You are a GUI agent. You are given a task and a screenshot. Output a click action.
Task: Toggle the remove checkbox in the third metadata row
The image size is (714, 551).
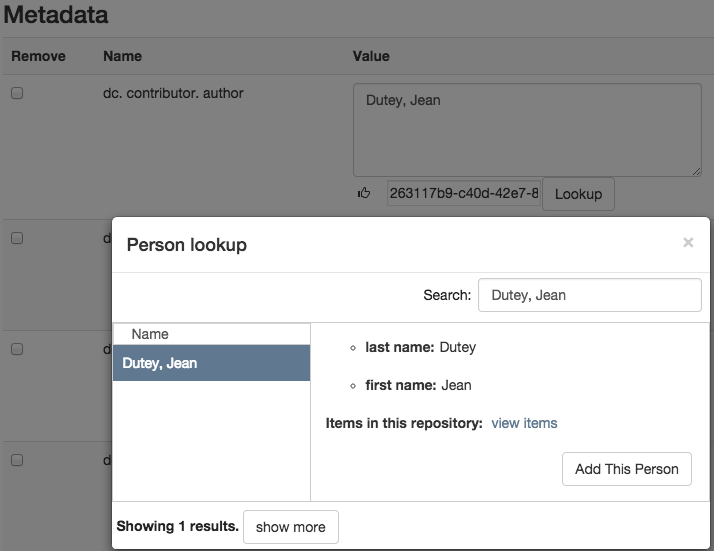click(17, 349)
